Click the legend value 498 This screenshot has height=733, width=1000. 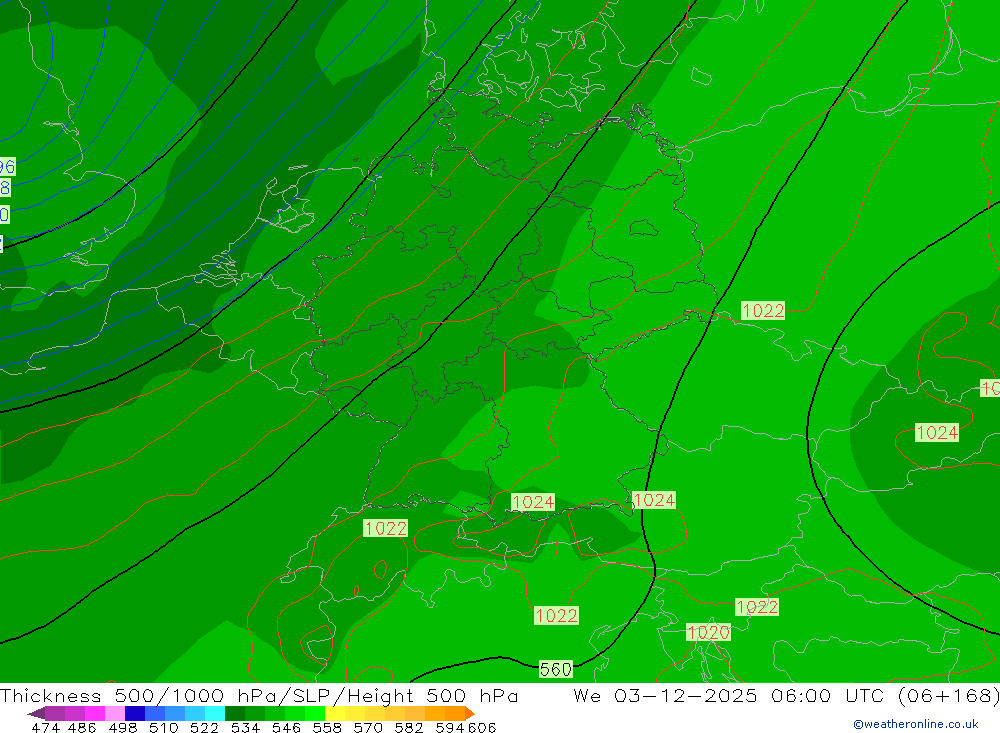point(123,727)
